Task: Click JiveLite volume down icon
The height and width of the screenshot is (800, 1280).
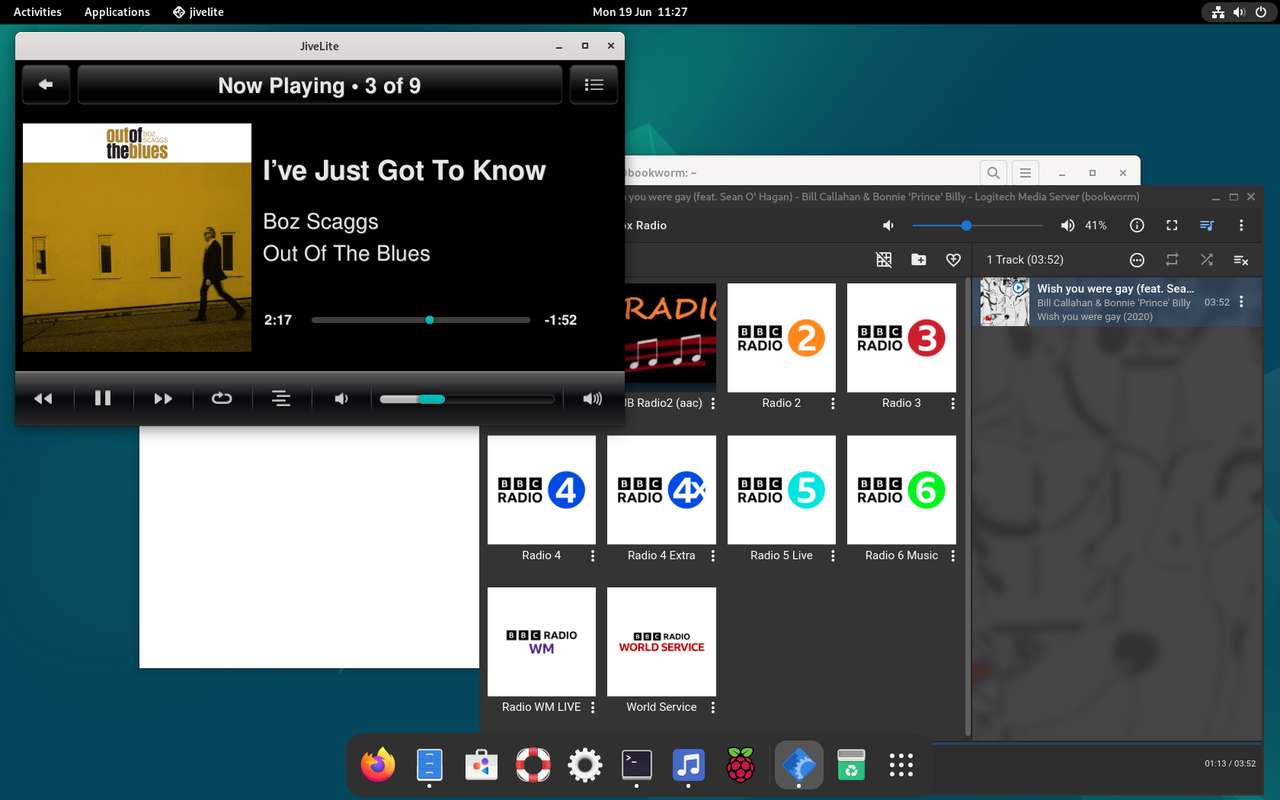Action: tap(341, 398)
